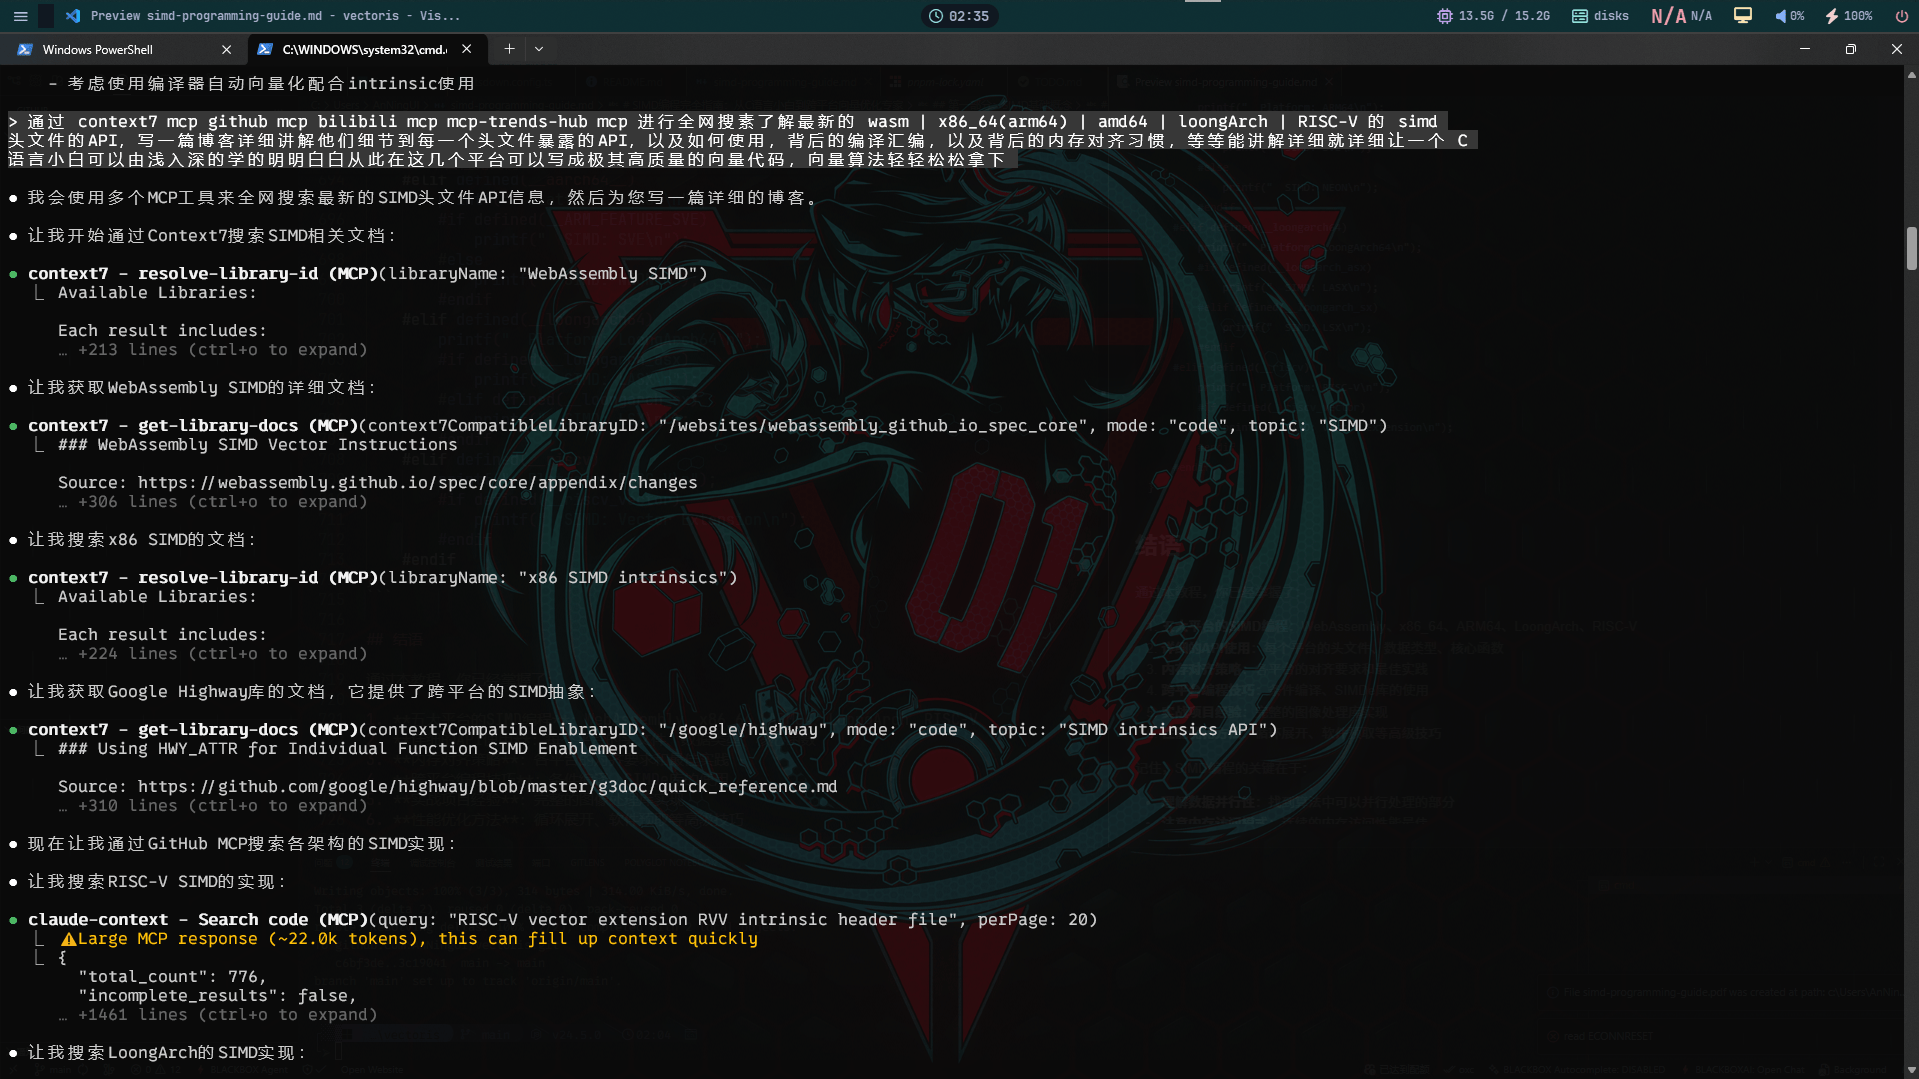Screen dimensions: 1919x1079
Task: Click the VS Code icon in top bar
Action: pos(73,16)
